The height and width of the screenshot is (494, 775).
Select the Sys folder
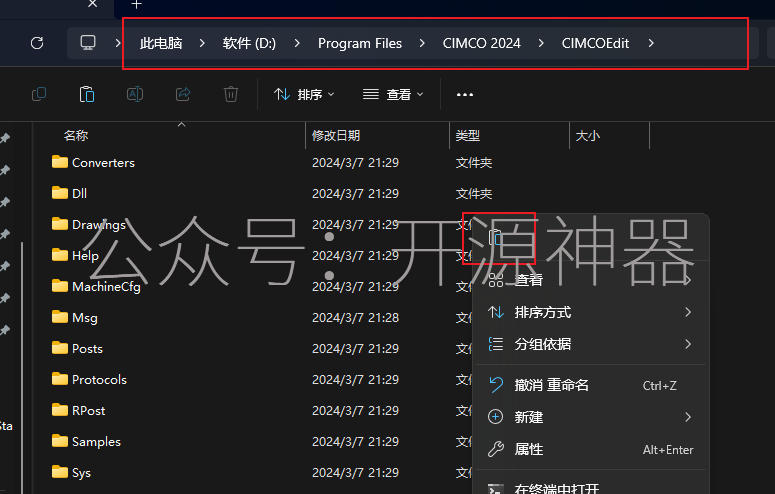pos(81,473)
